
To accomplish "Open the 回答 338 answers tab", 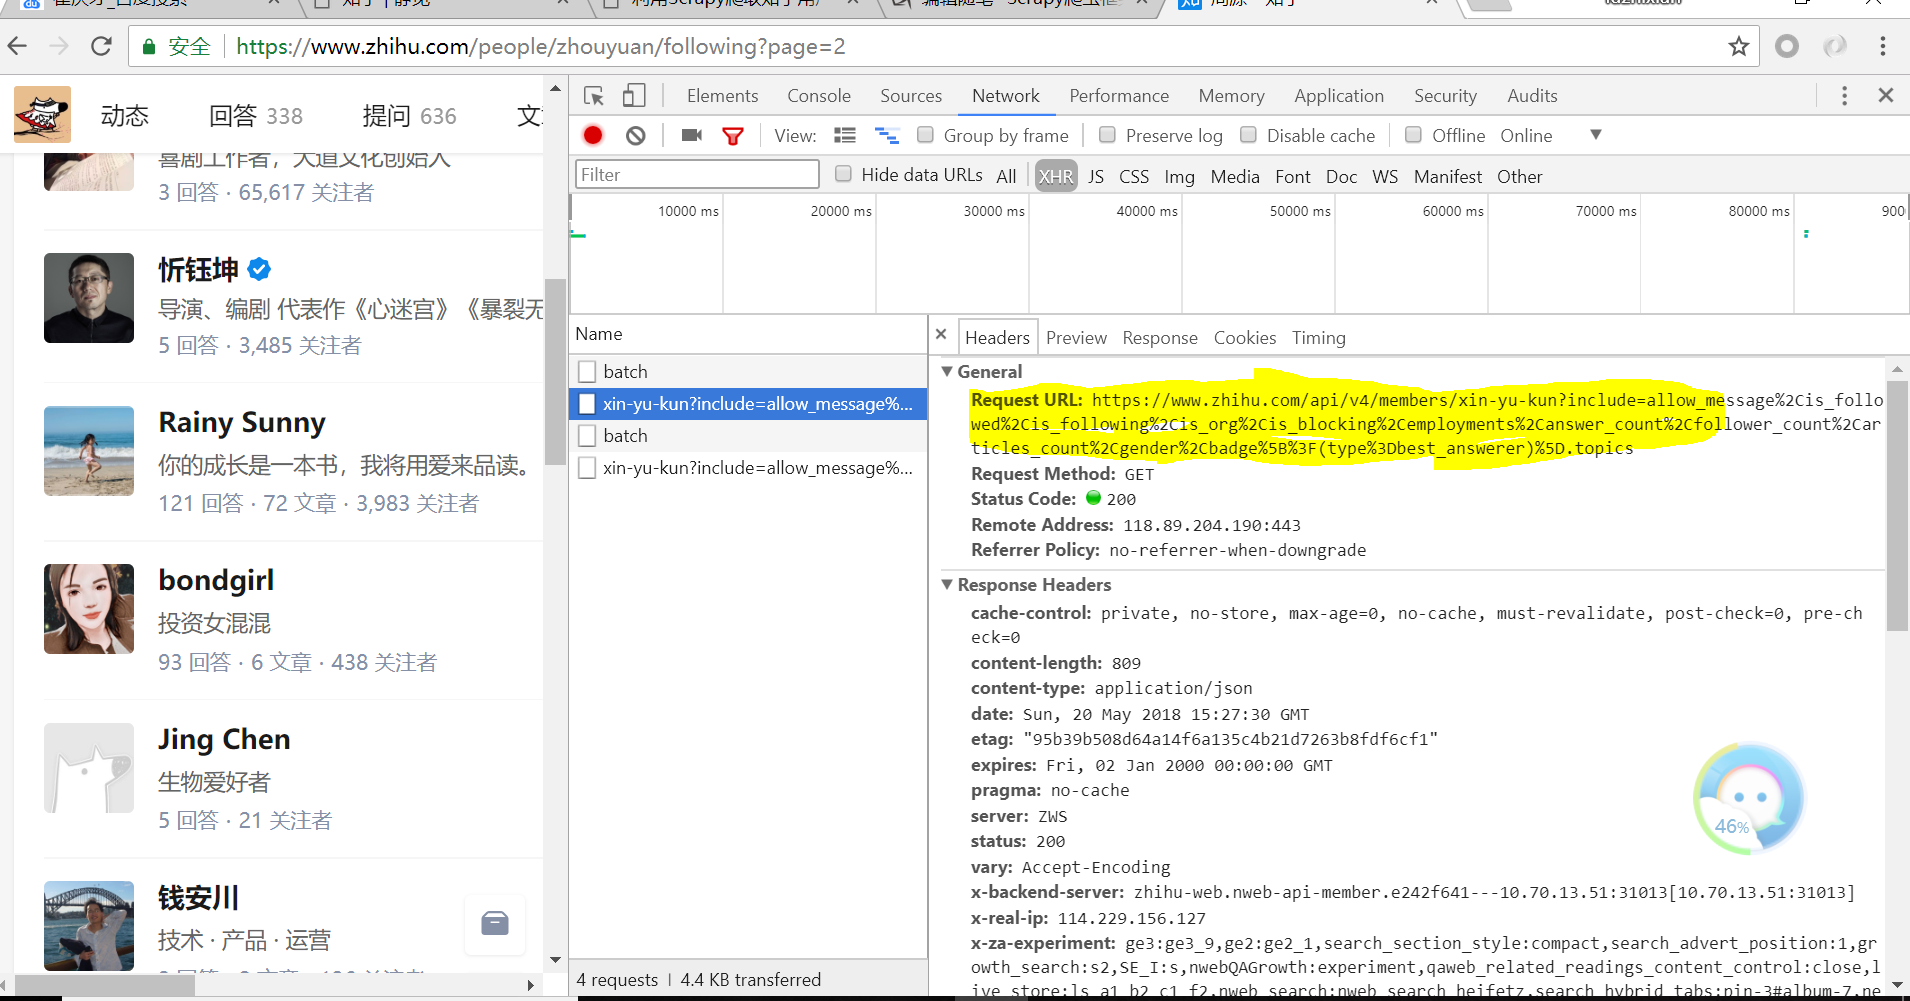I will (x=255, y=116).
